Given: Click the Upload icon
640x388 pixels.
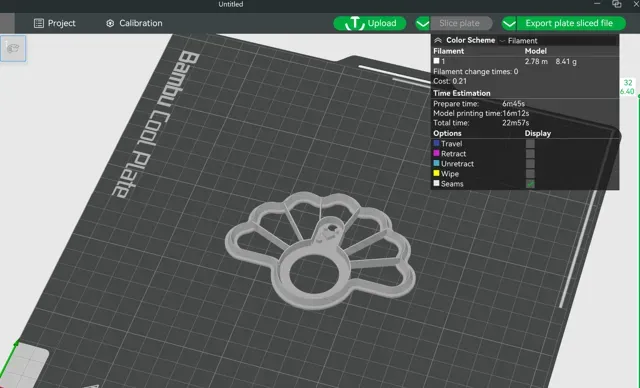Looking at the screenshot, I should click(355, 24).
